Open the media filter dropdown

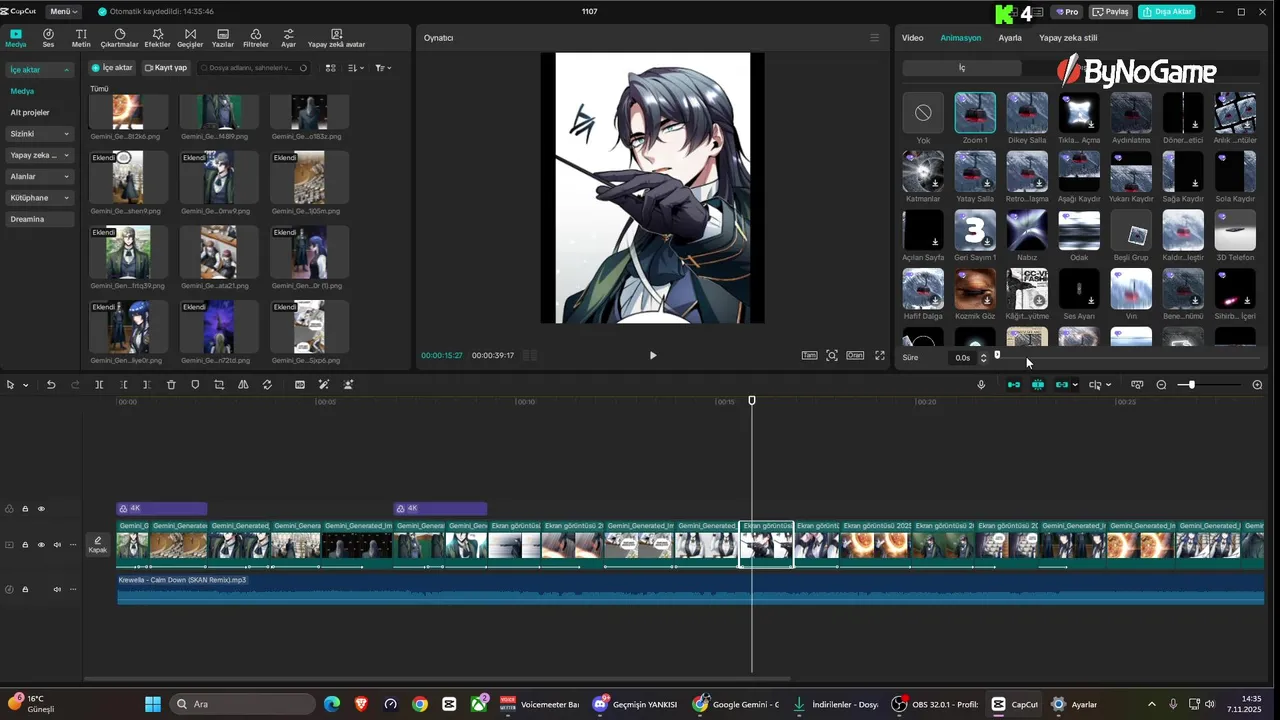pyautogui.click(x=383, y=68)
